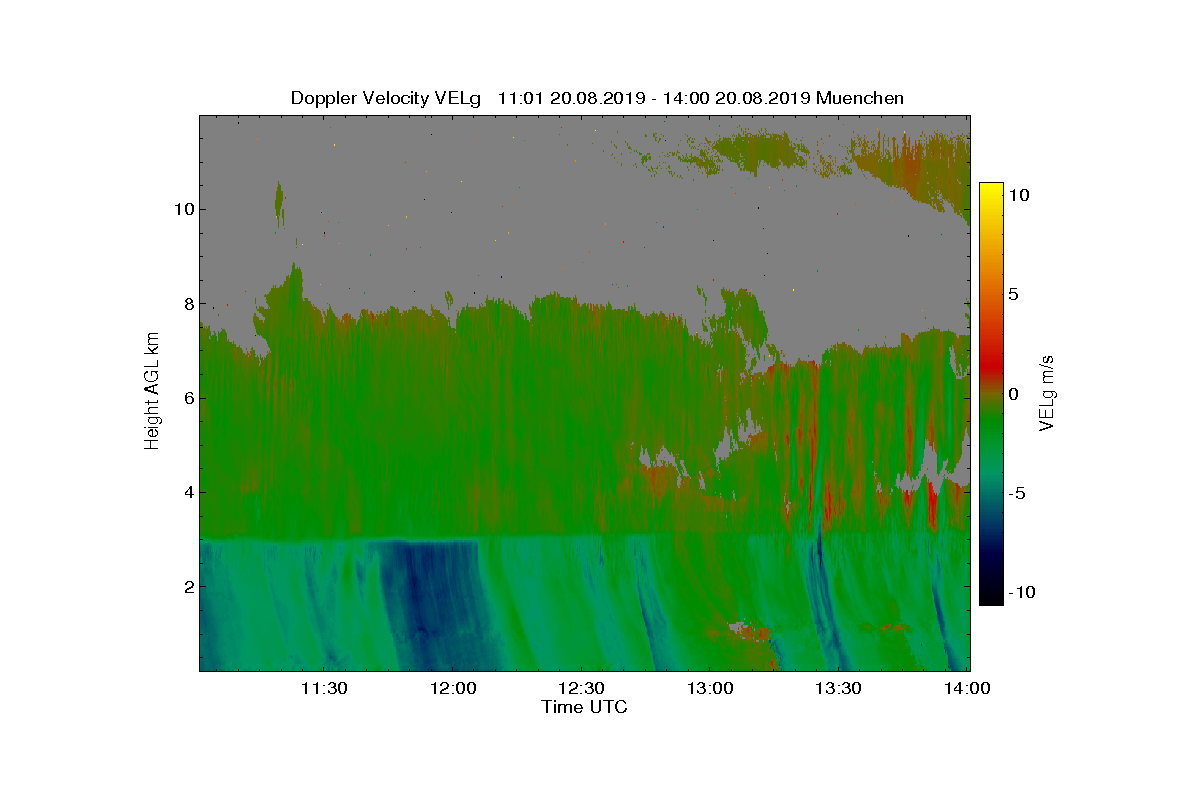Click the 'Muenchen' location label in title
Screen dimensions: 1200x800
tap(860, 98)
